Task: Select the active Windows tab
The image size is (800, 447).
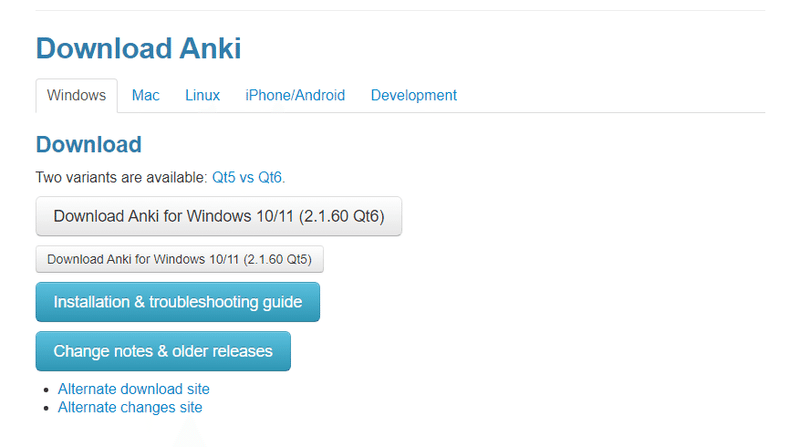Action: 77,95
